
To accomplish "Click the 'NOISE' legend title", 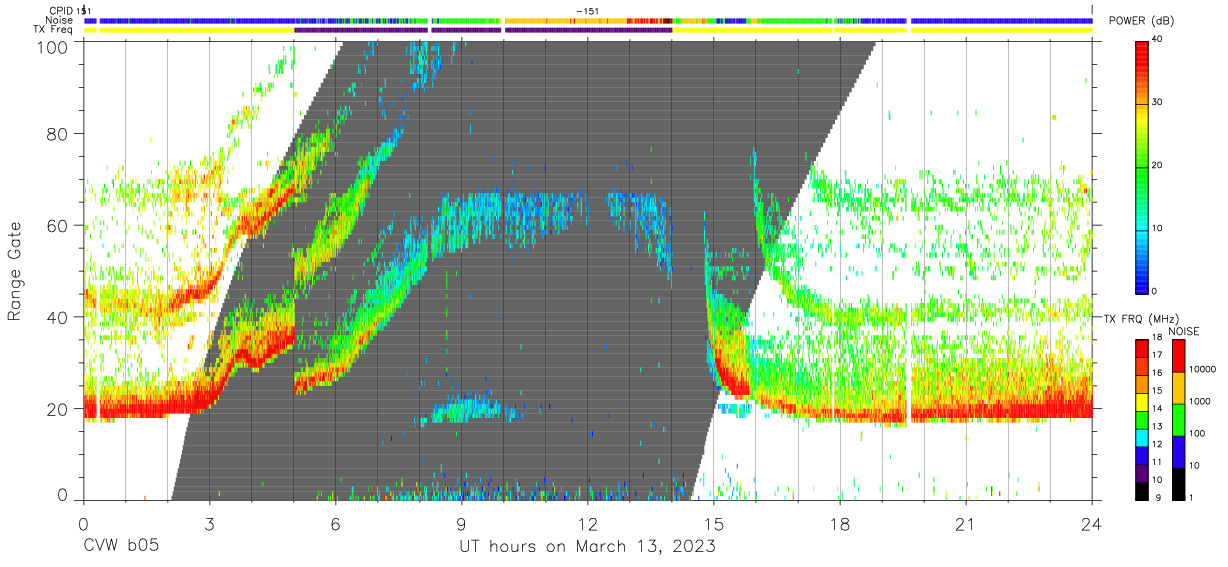I will (1186, 331).
